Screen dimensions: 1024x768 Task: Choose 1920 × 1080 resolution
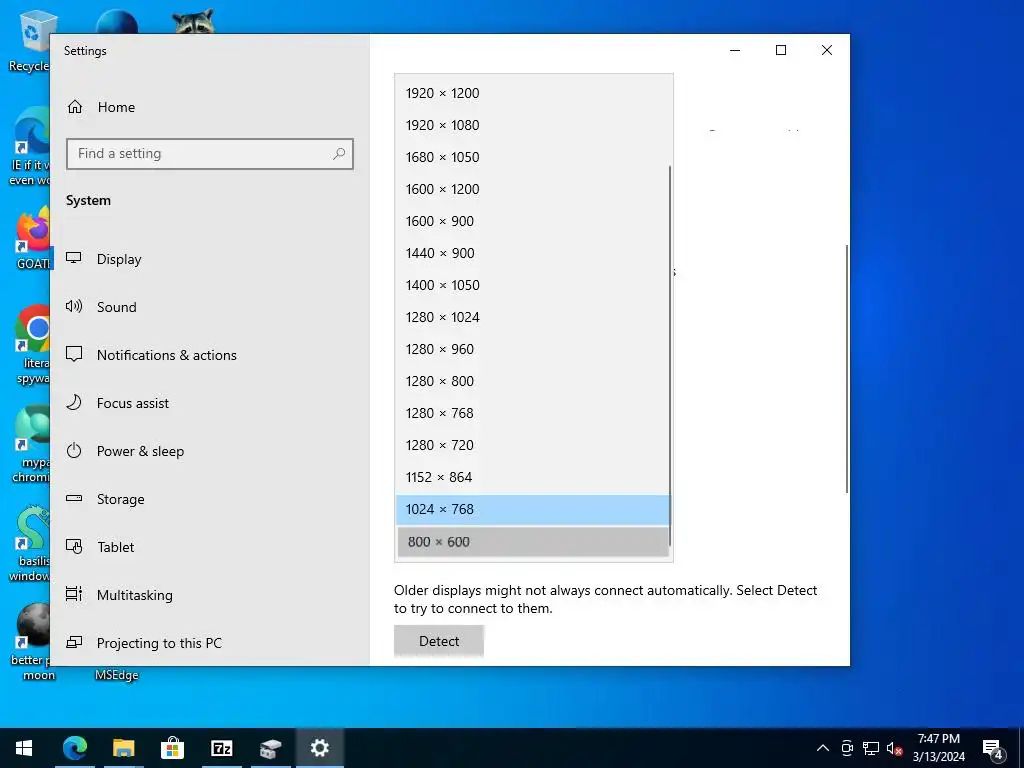coord(533,125)
